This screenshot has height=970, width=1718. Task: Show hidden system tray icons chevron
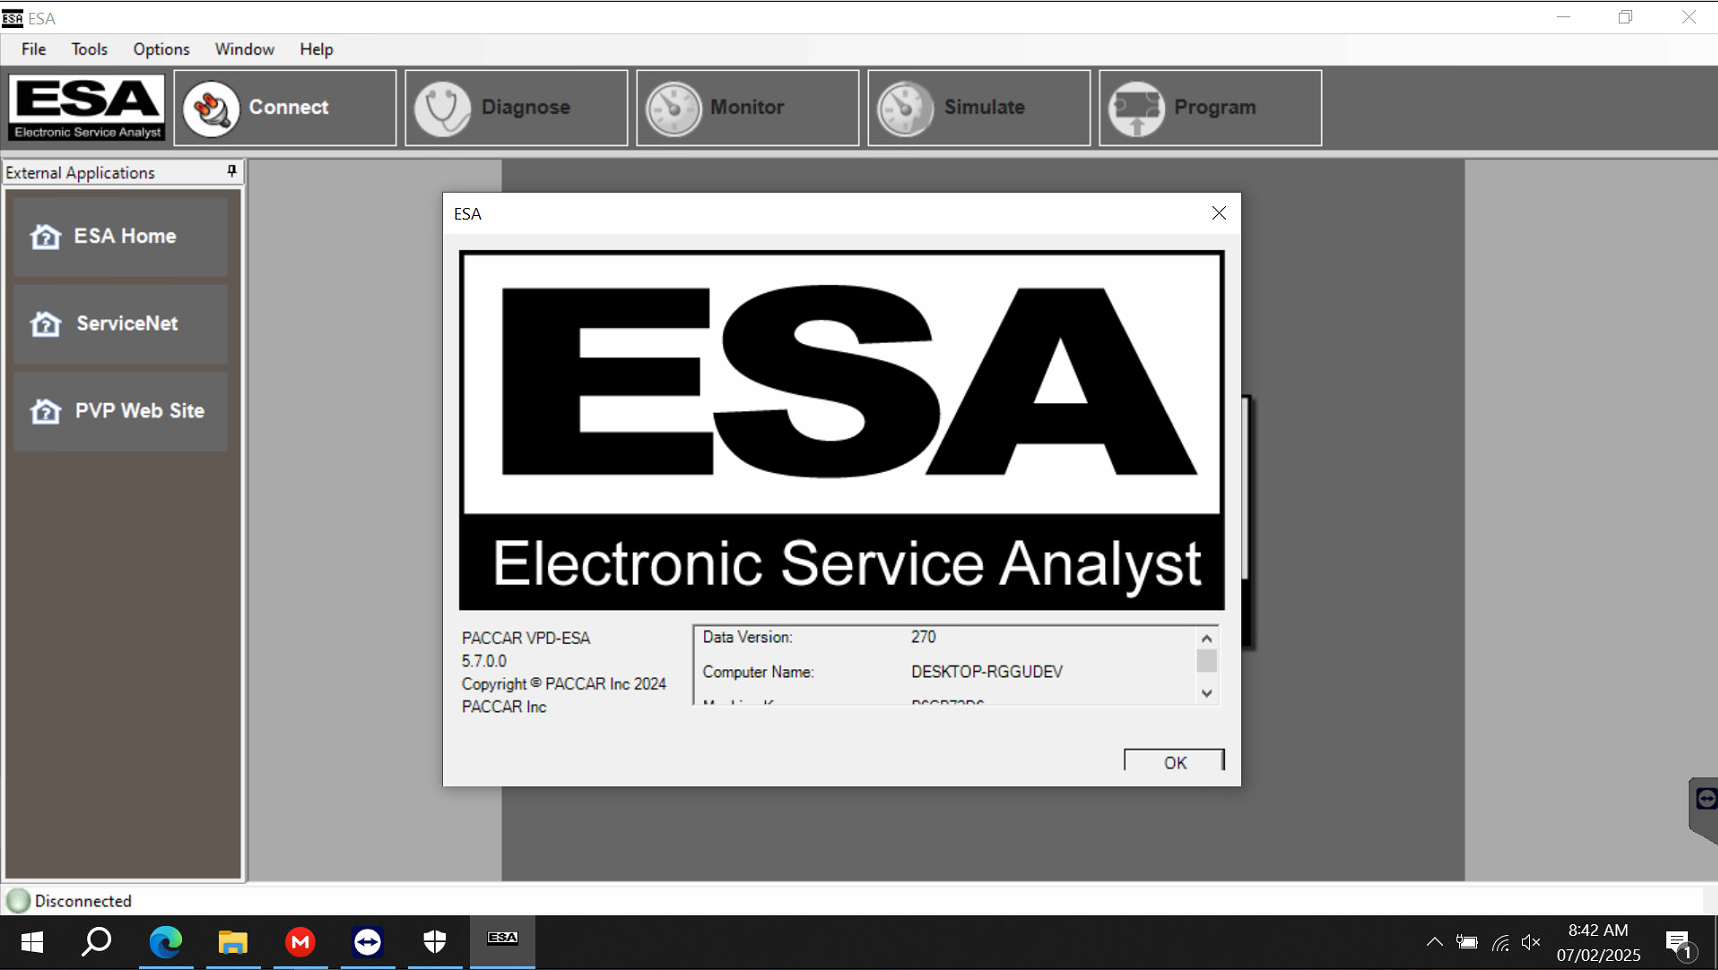pyautogui.click(x=1434, y=942)
